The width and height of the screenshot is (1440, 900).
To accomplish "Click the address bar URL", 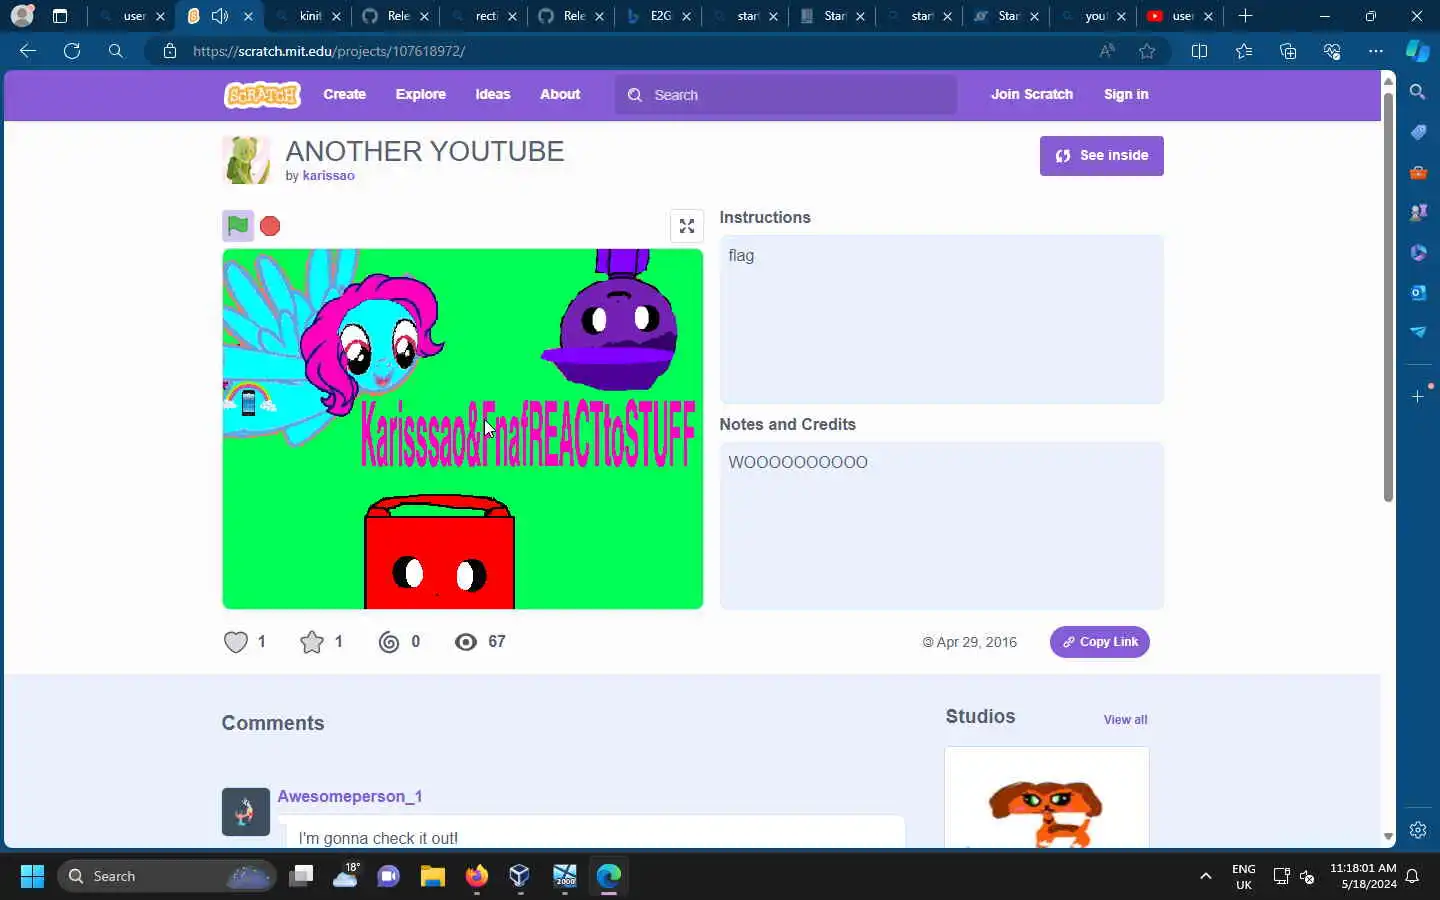I will (x=329, y=51).
